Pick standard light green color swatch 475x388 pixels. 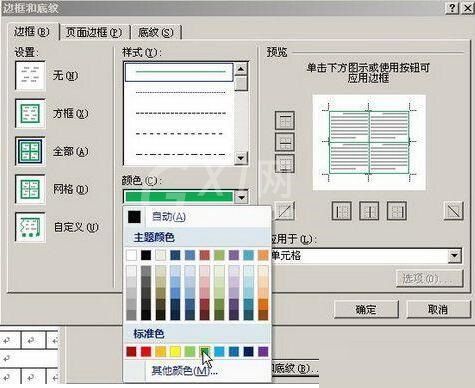pyautogui.click(x=190, y=351)
